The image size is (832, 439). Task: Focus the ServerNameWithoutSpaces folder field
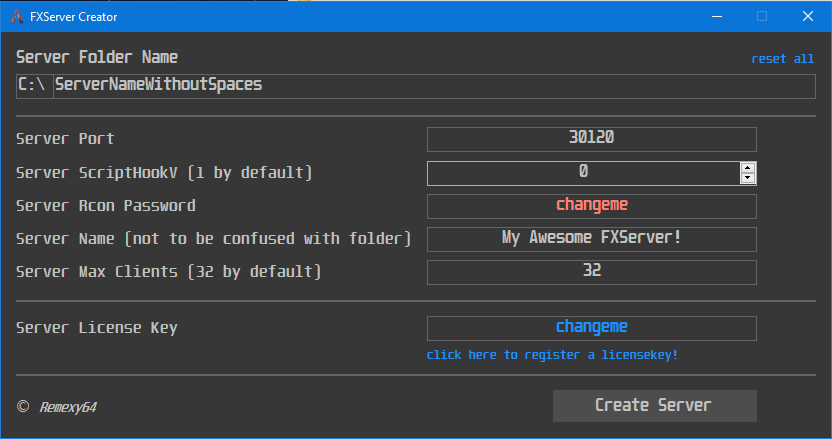tap(434, 86)
